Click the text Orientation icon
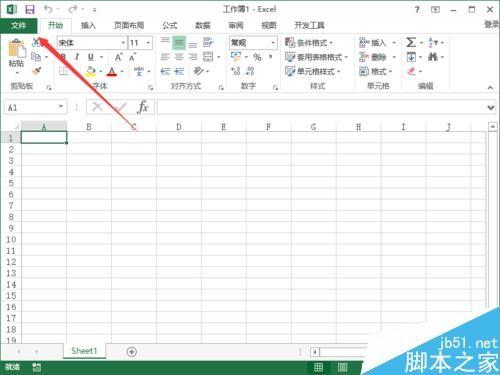The height and width of the screenshot is (375, 500). pyautogui.click(x=199, y=71)
